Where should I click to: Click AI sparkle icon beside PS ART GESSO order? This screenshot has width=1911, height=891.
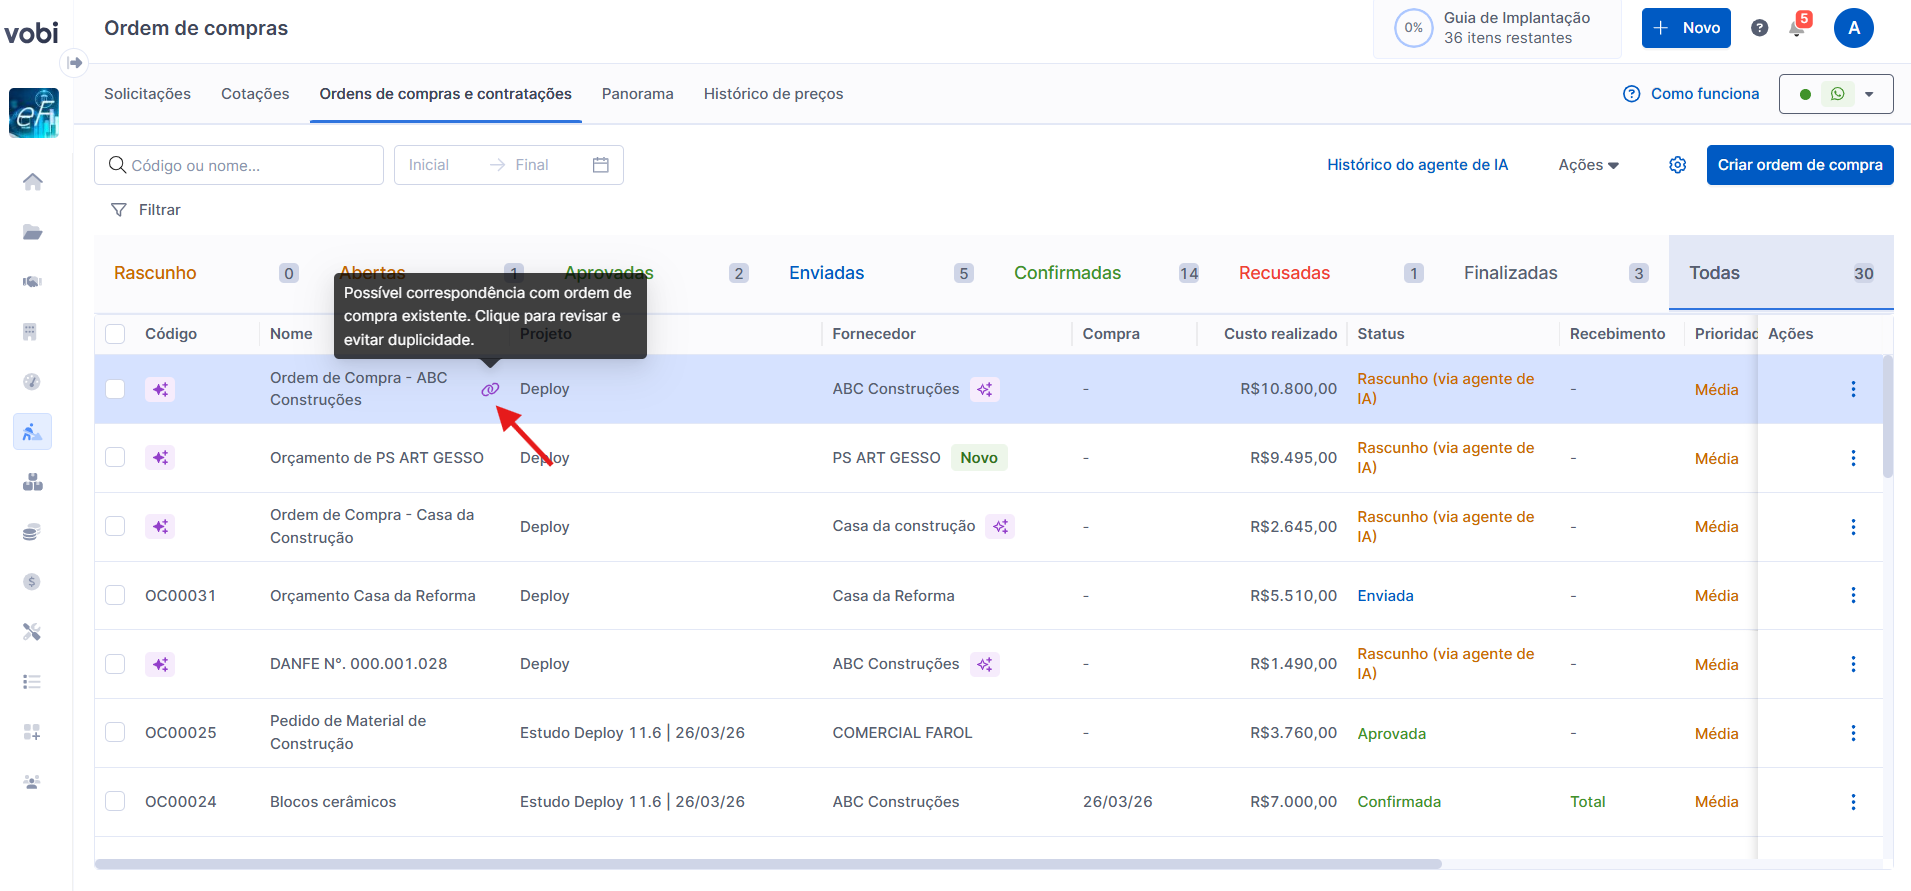160,458
